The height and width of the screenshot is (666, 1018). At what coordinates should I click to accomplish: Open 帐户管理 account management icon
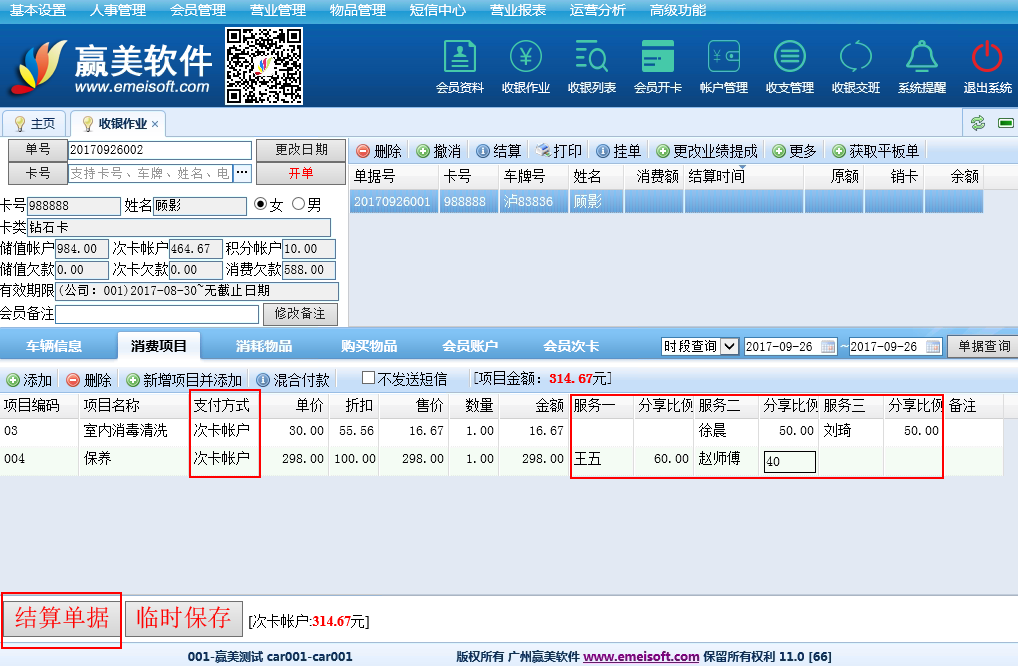click(x=724, y=58)
